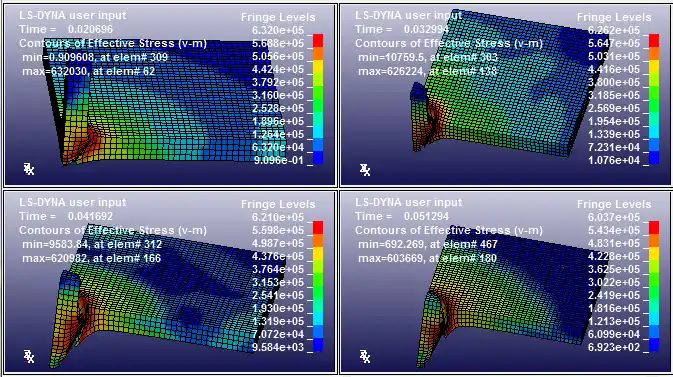Click 'LS-DYNA user input' title in Time 0.051294 viewport
Image resolution: width=673 pixels, height=377 pixels.
pyautogui.click(x=409, y=202)
